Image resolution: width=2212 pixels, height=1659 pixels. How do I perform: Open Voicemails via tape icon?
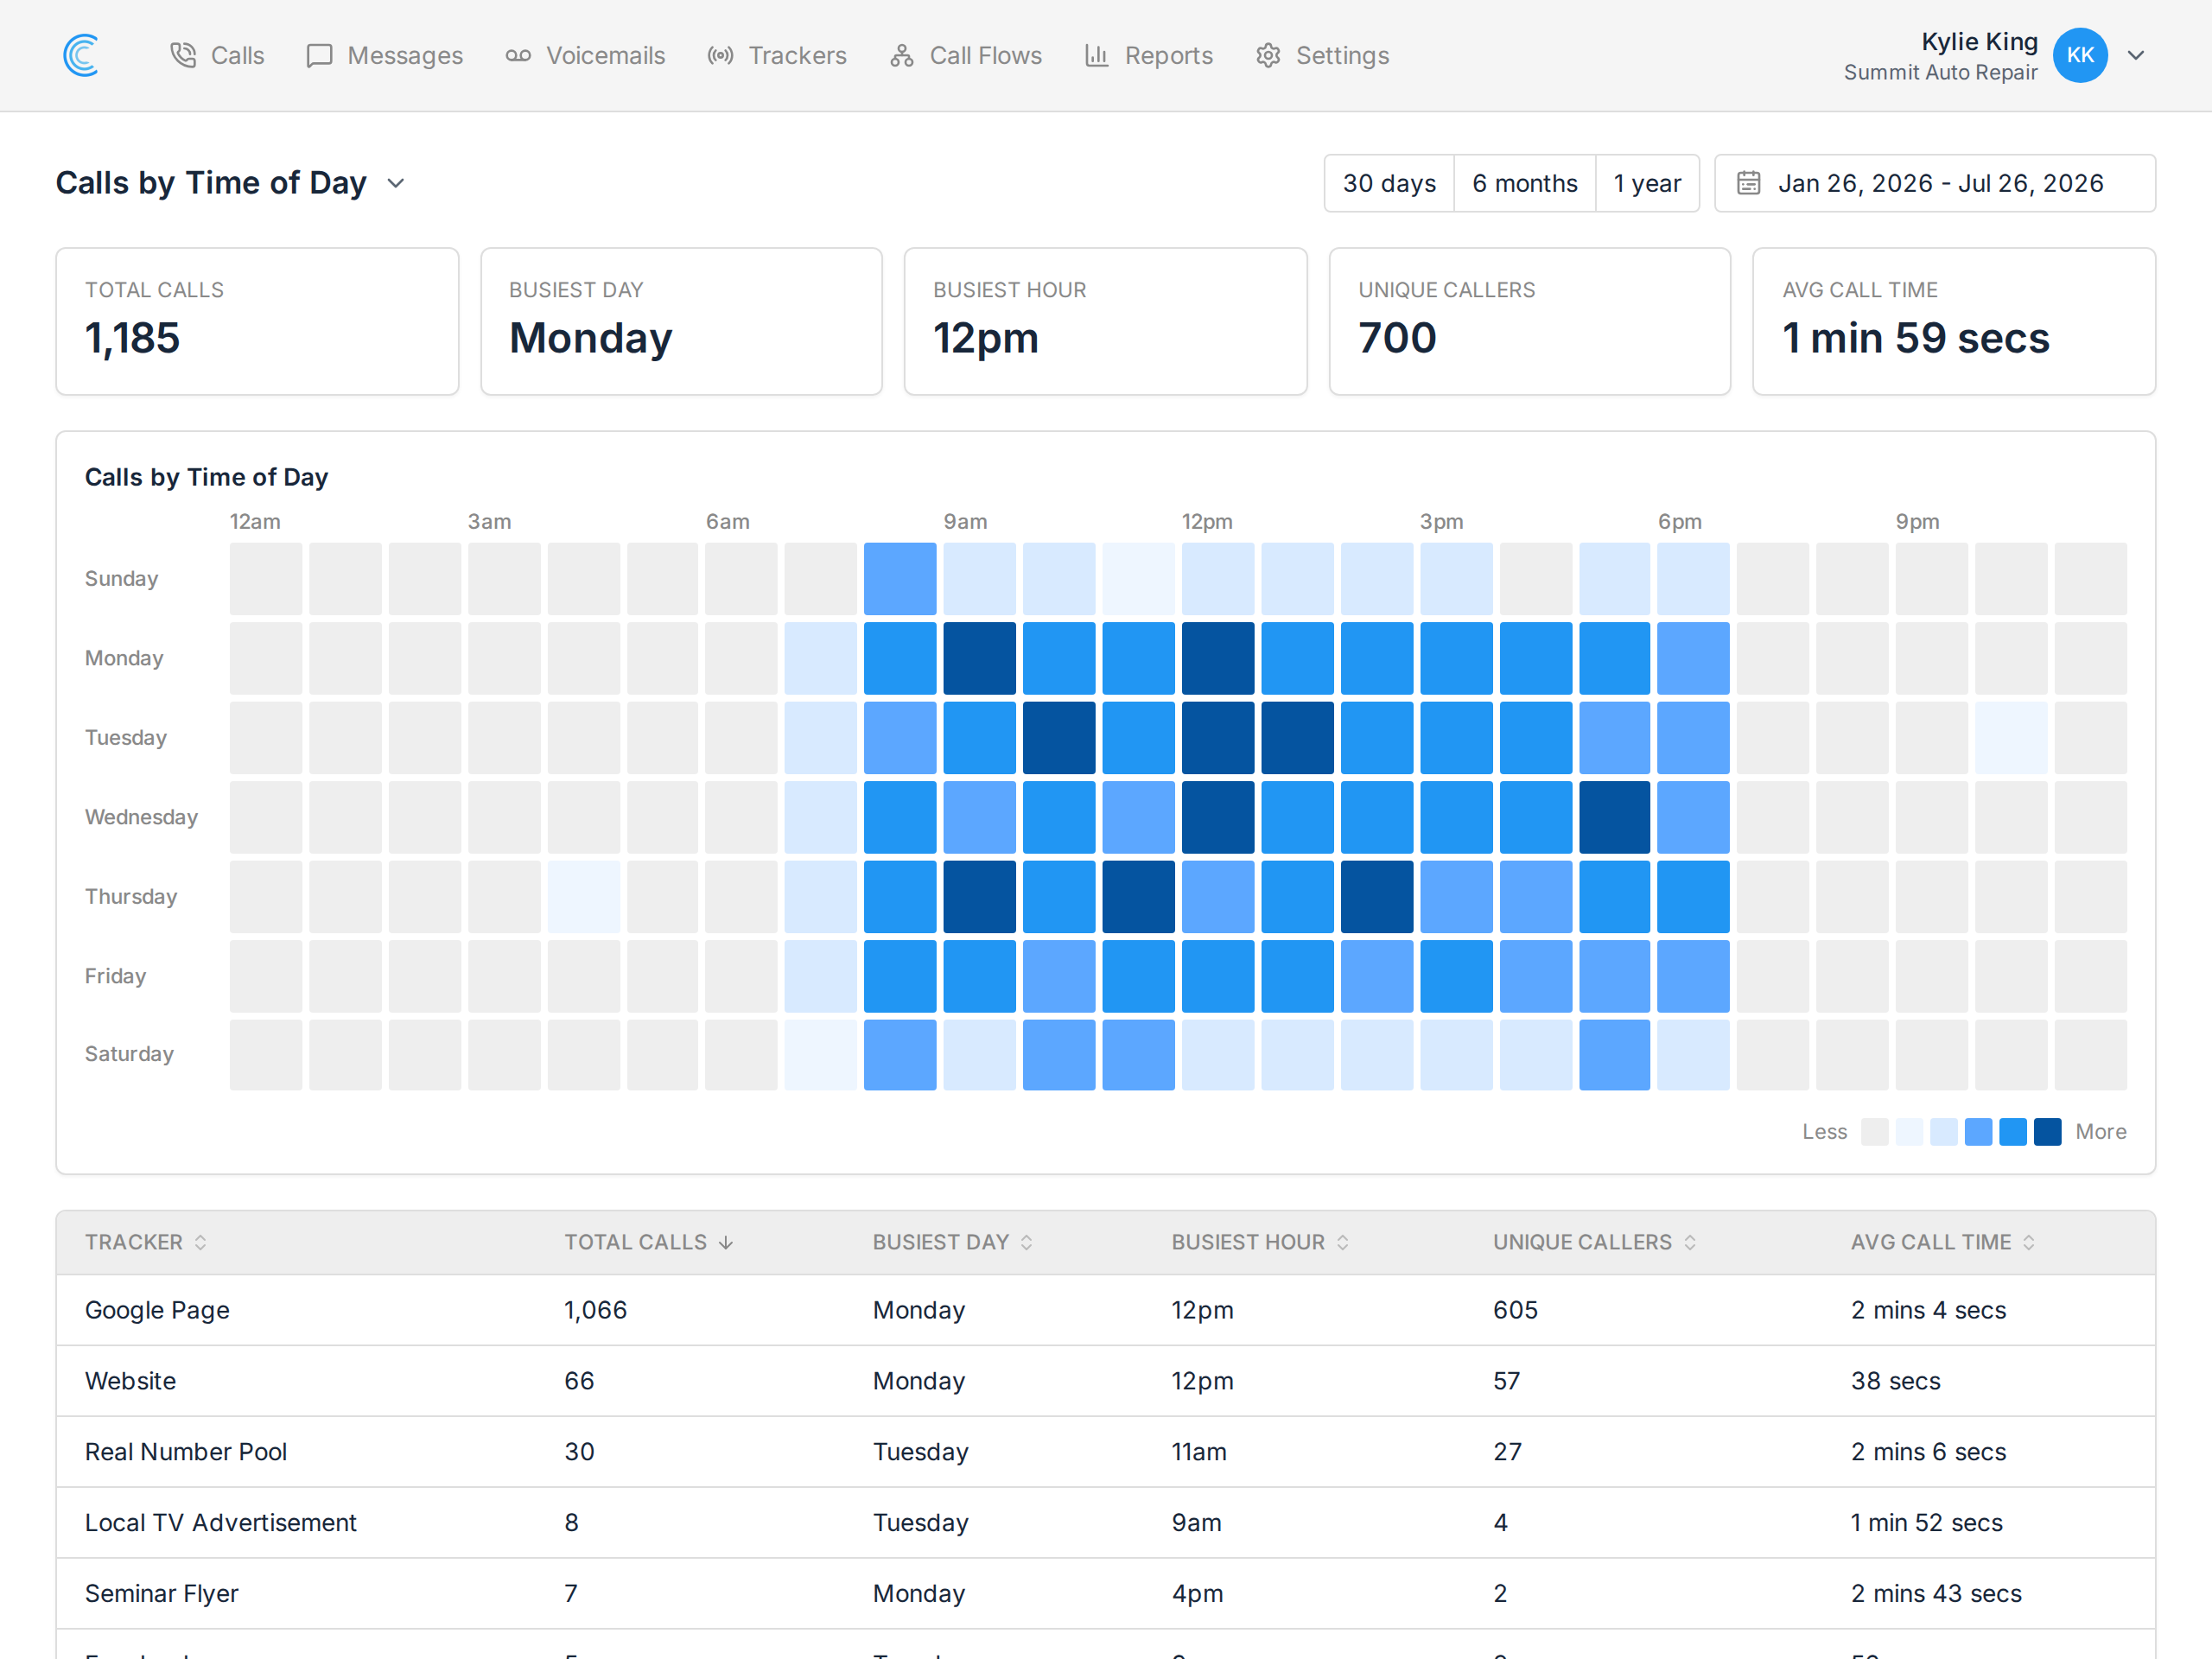tap(518, 55)
